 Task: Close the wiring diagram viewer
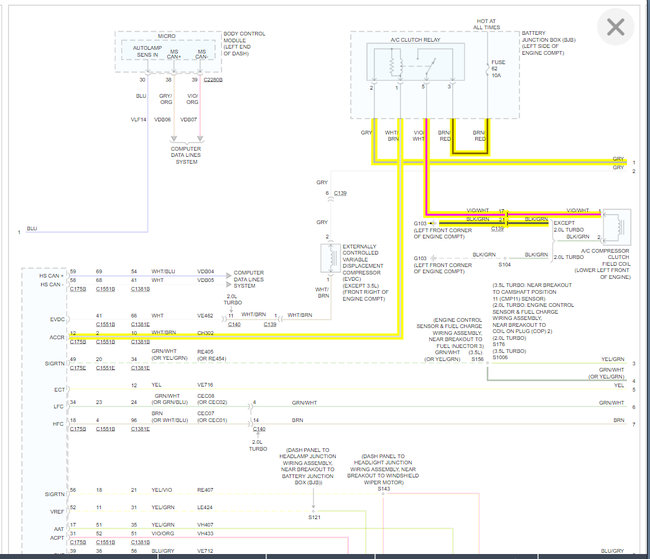click(615, 27)
